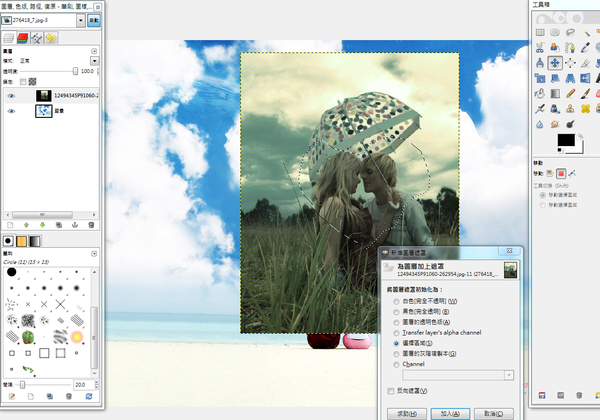This screenshot has width=600, height=420.
Task: Select the Bucket Fill tool
Action: click(x=540, y=94)
